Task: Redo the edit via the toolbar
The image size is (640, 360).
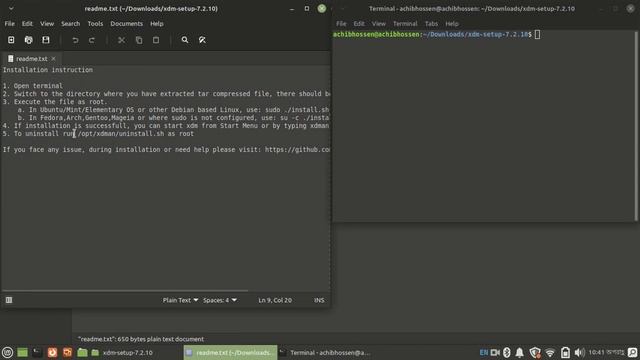Action: pyautogui.click(x=92, y=40)
